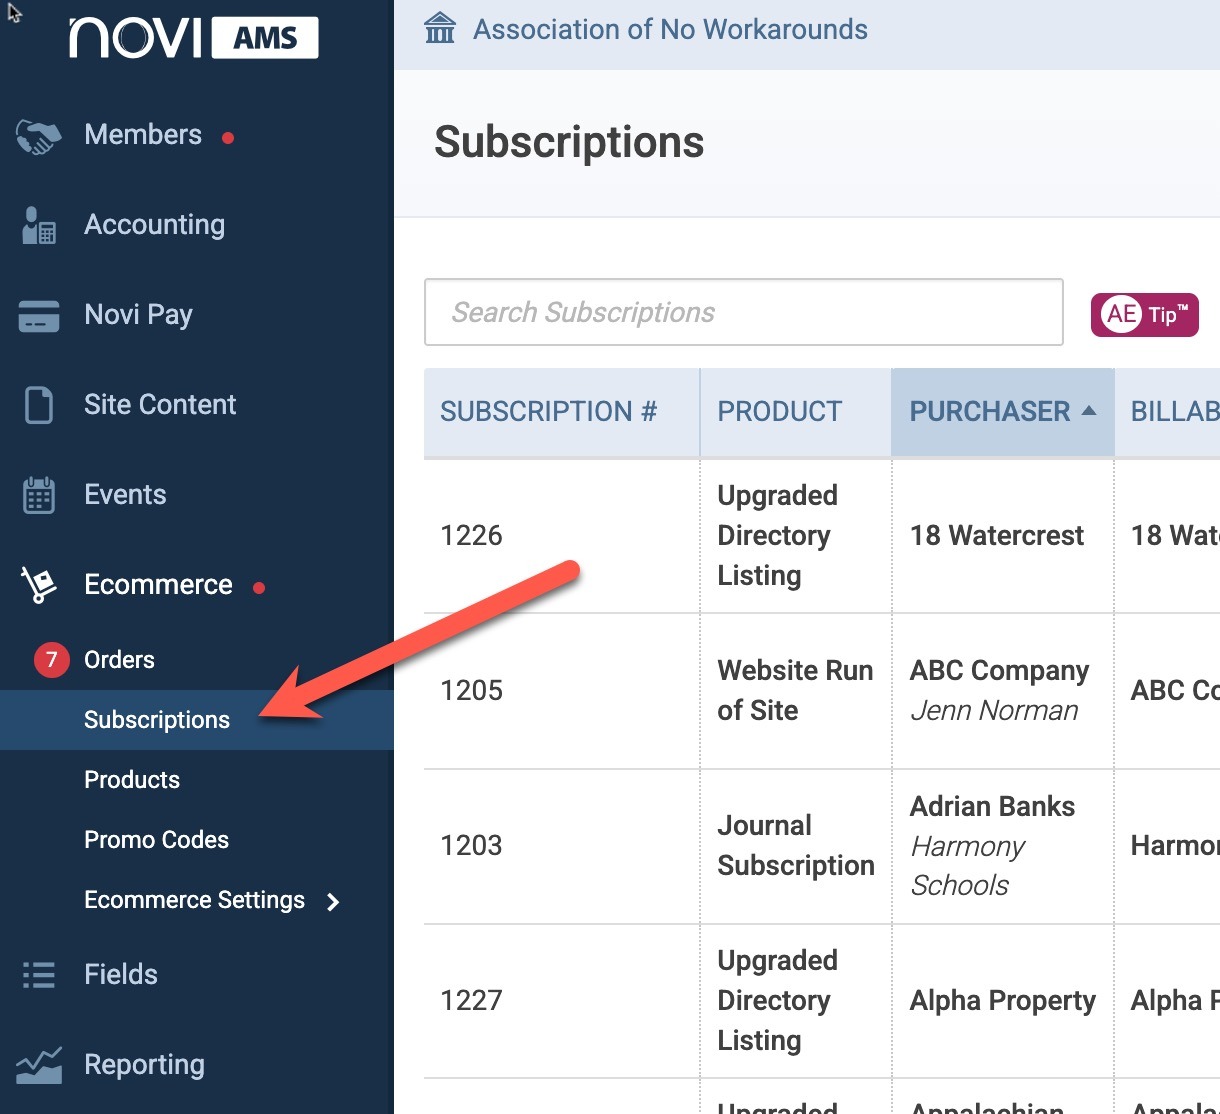
Task: Sort by the Purchaser column arrow
Action: pos(1089,411)
